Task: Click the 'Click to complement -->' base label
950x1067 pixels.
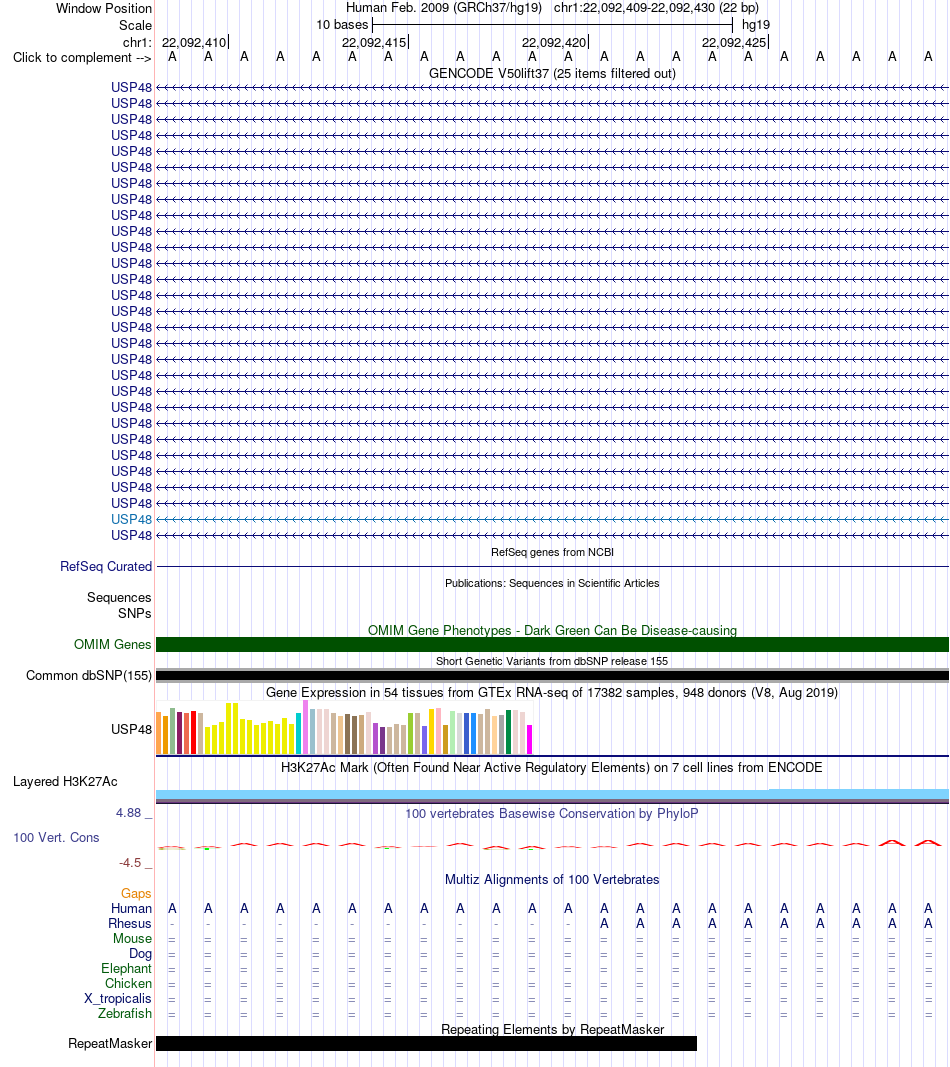Action: coord(82,58)
